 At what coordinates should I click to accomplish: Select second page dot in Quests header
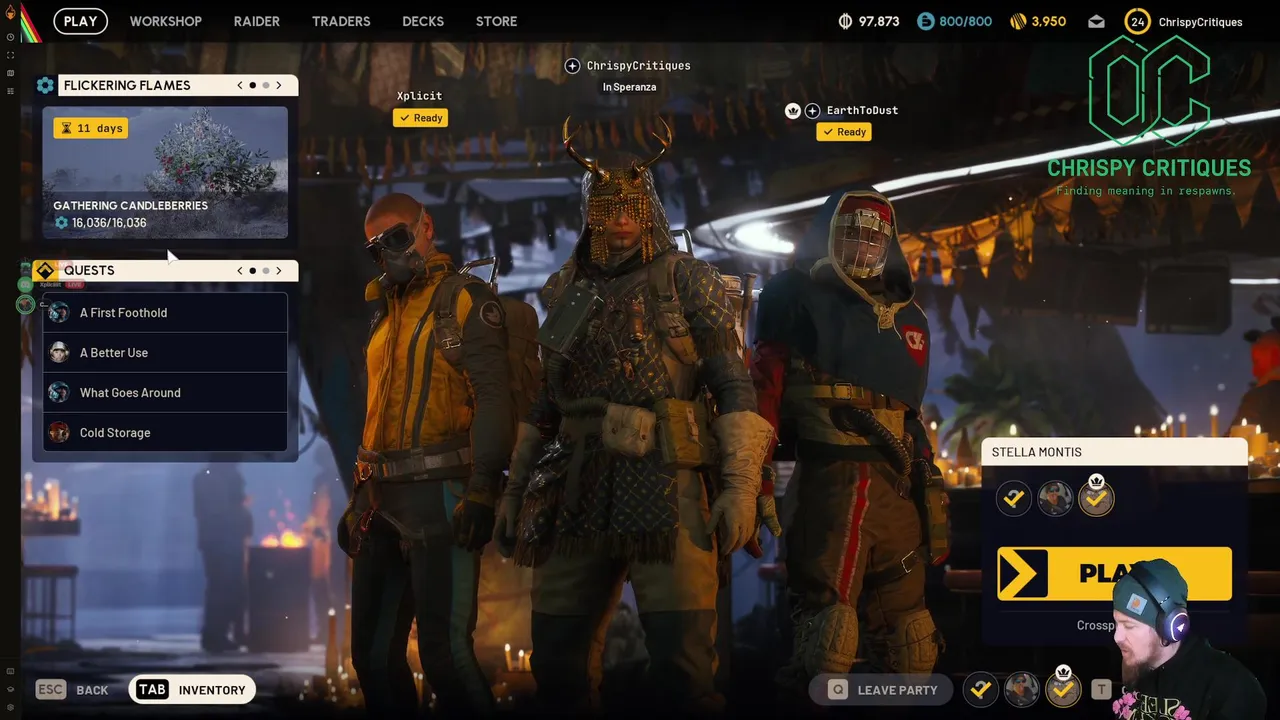tap(265, 271)
